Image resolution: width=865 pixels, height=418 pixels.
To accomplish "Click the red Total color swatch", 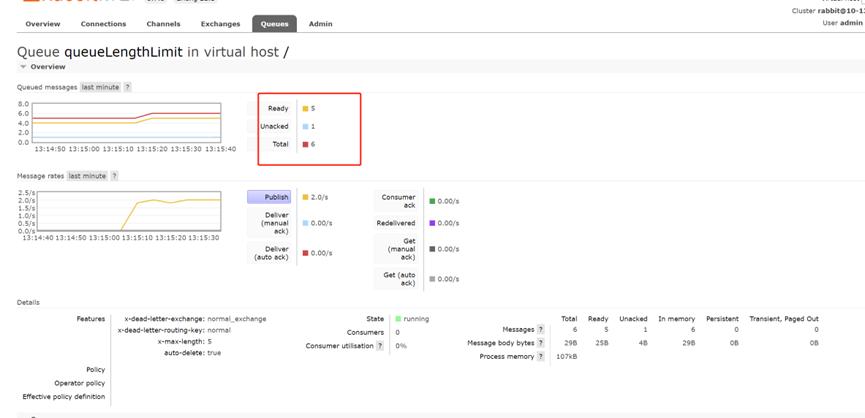I will tap(305, 144).
